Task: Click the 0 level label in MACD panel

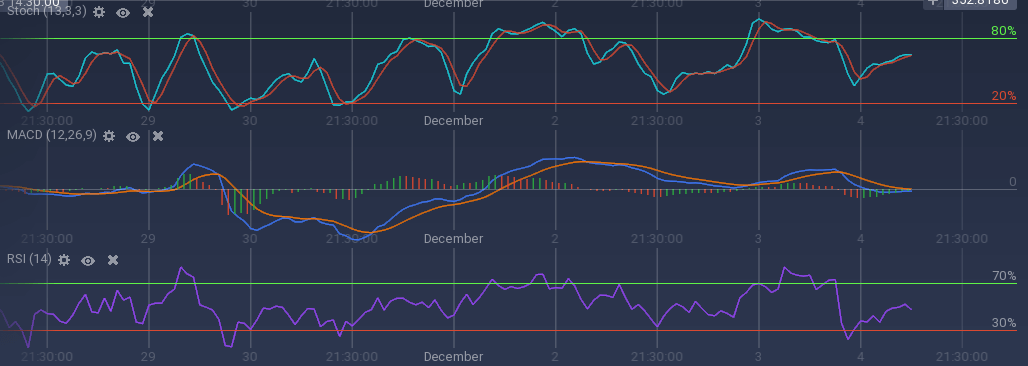Action: 1013,182
